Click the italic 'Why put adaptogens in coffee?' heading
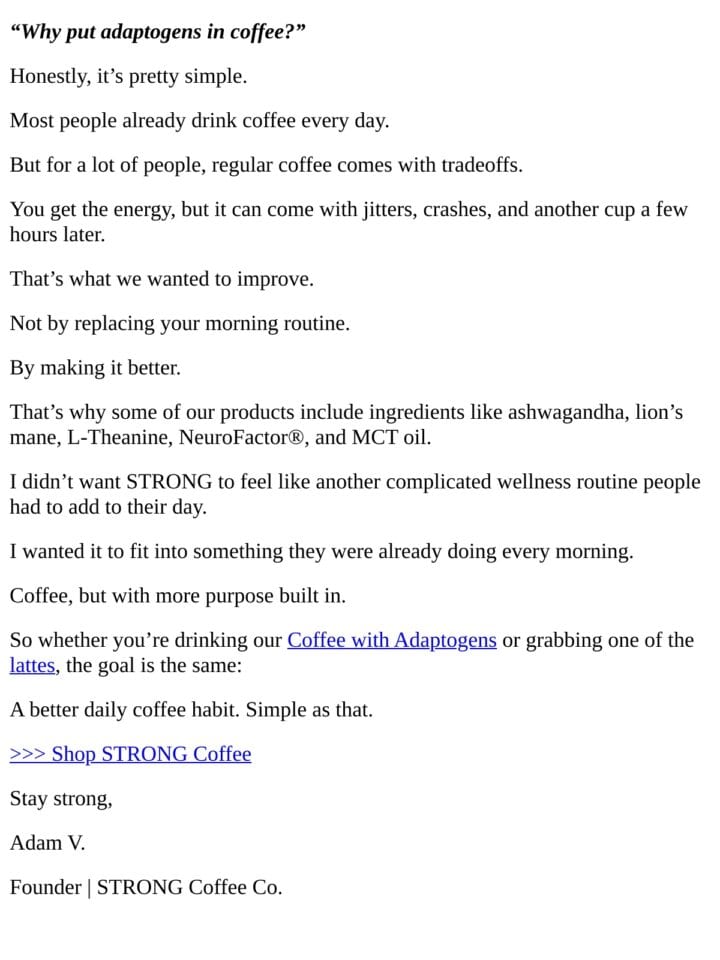Viewport: 720px width, 960px height. point(157,32)
